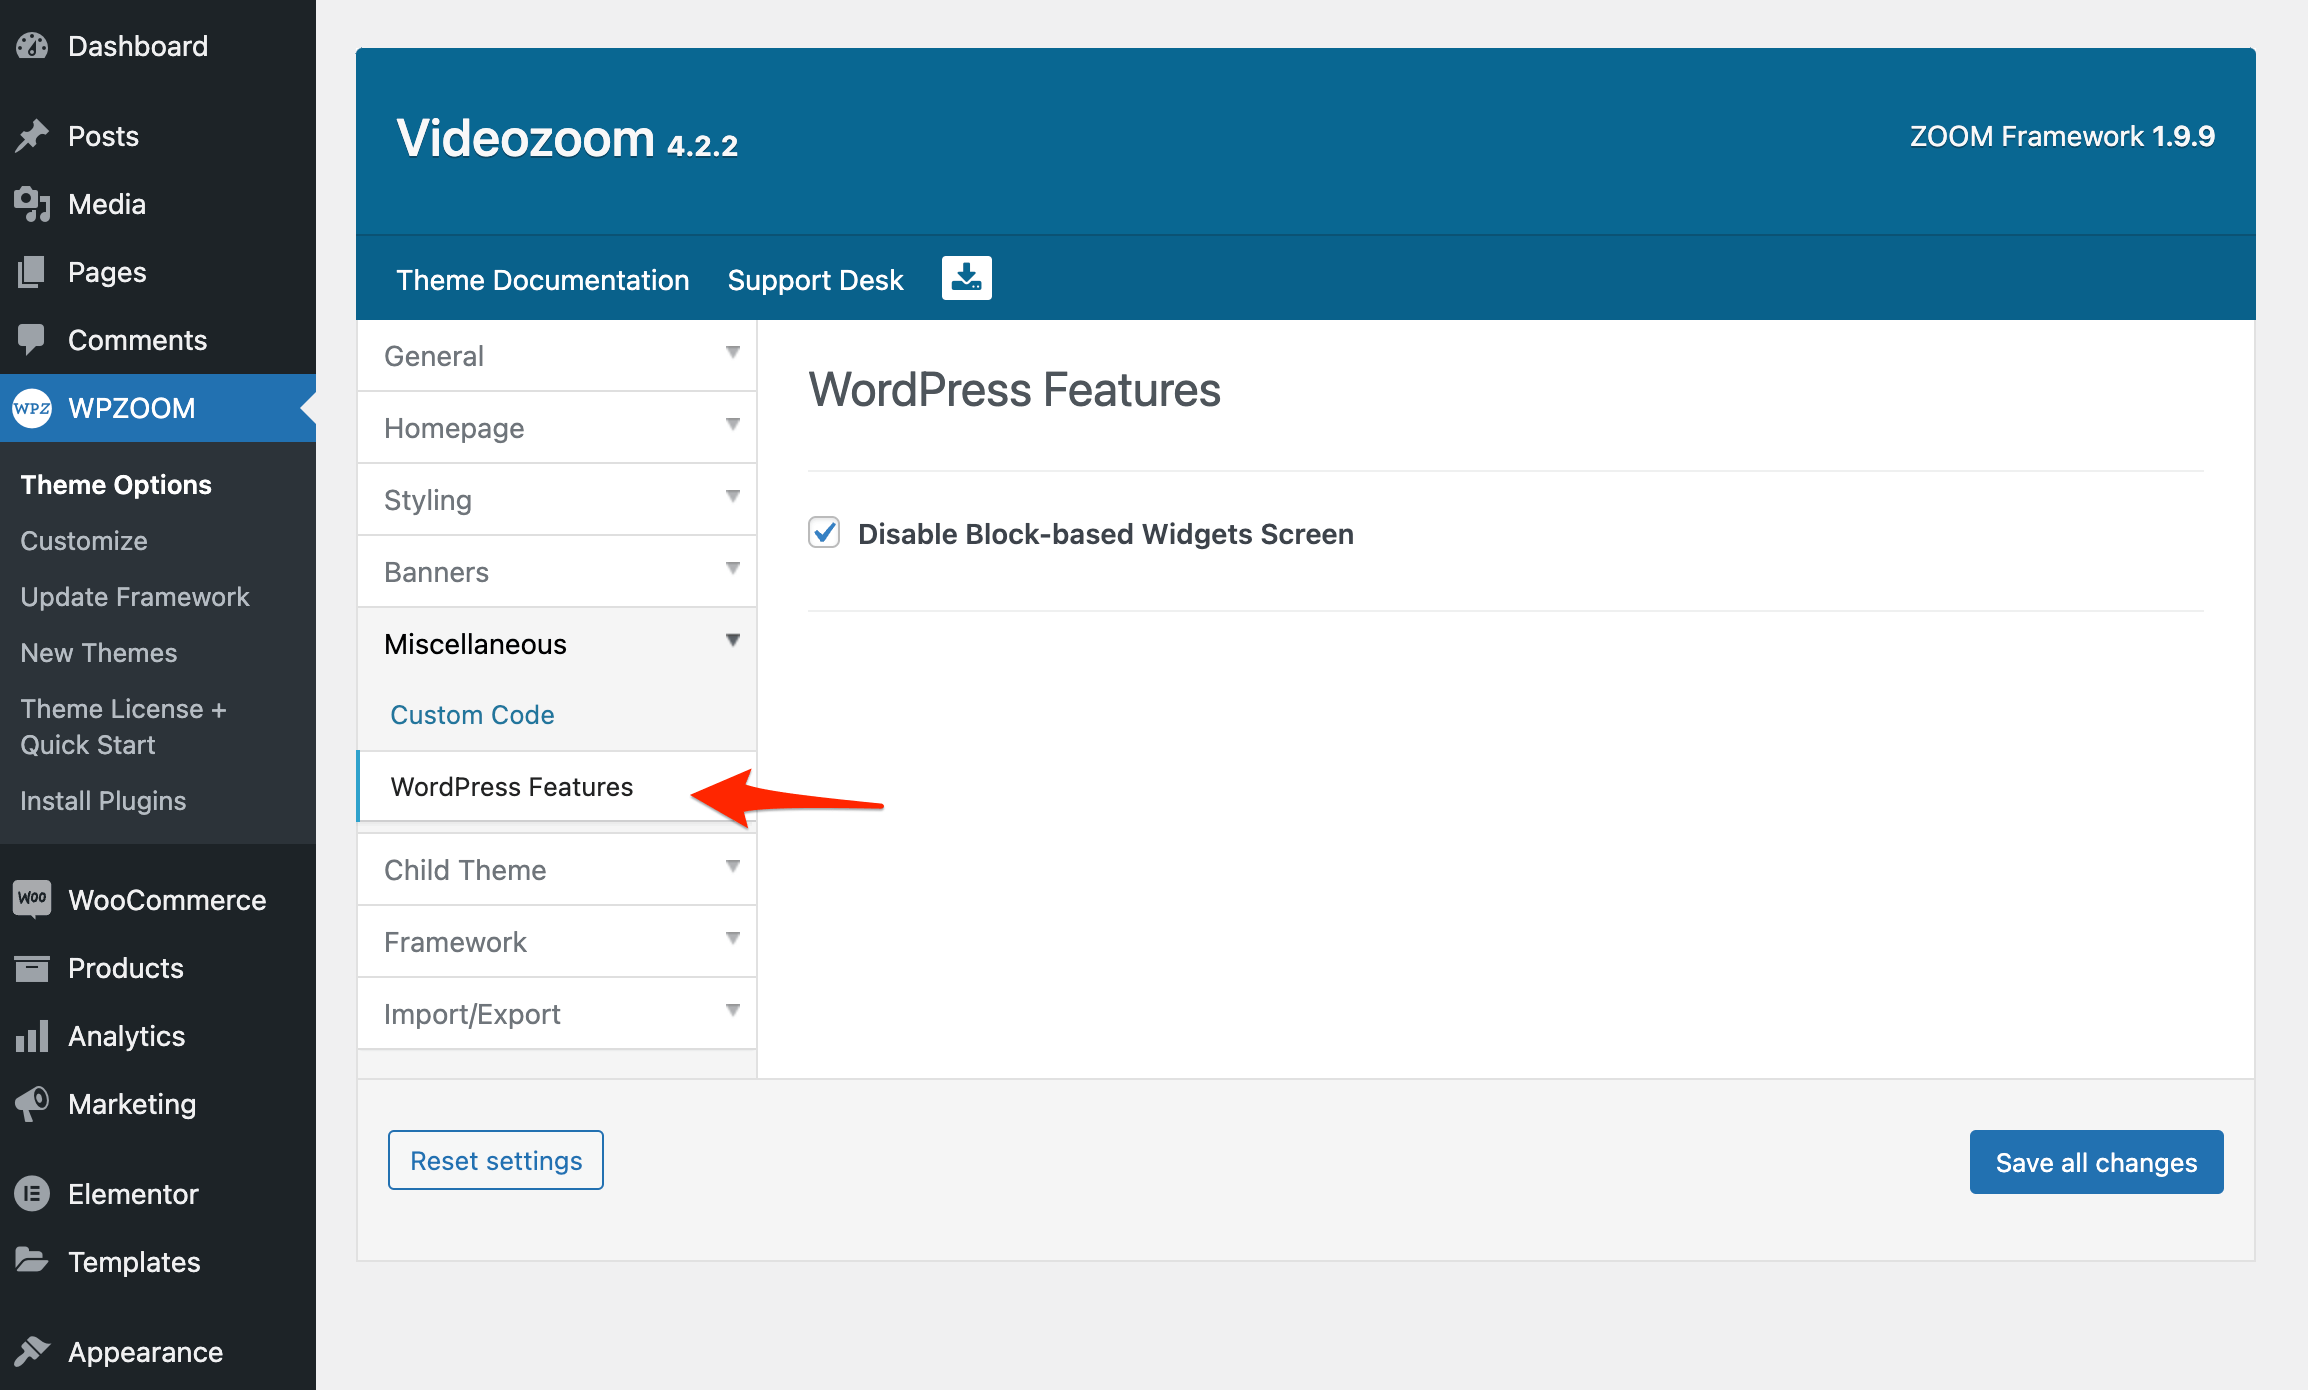Click the Appearance paintbrush icon
Viewport: 2308px width, 1390px height.
coord(32,1351)
